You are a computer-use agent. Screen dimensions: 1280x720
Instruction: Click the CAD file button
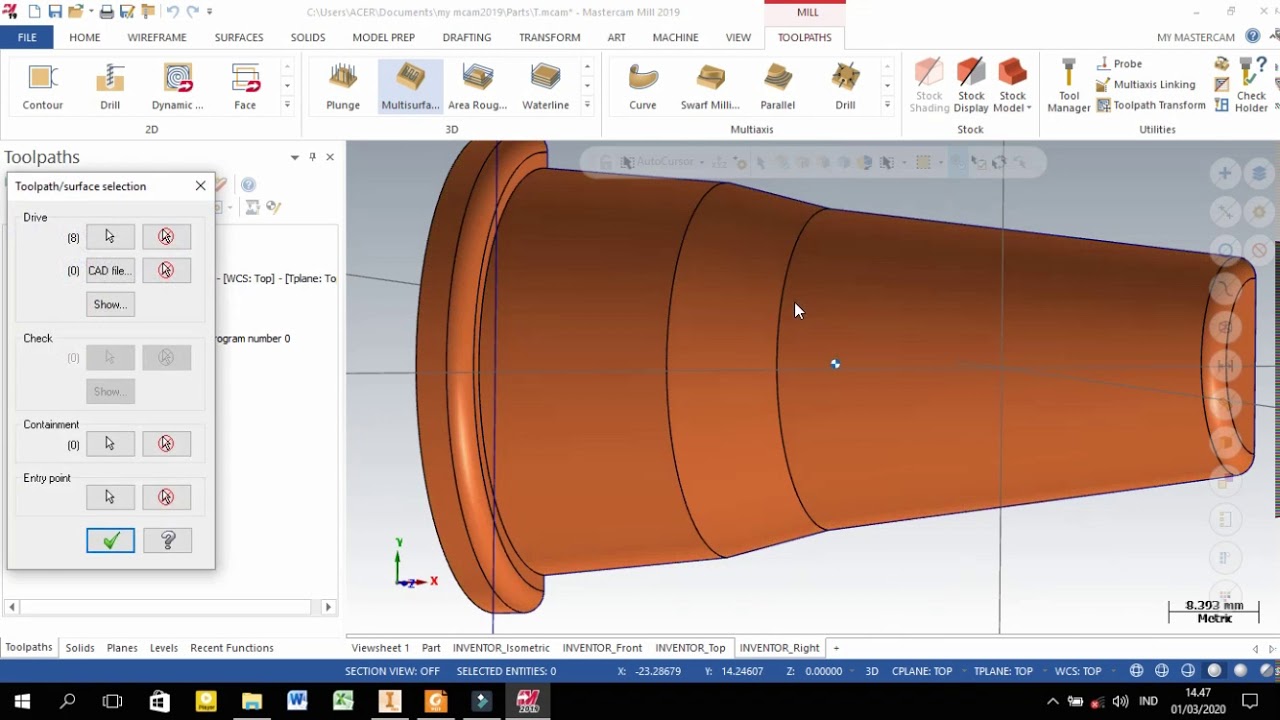[110, 270]
